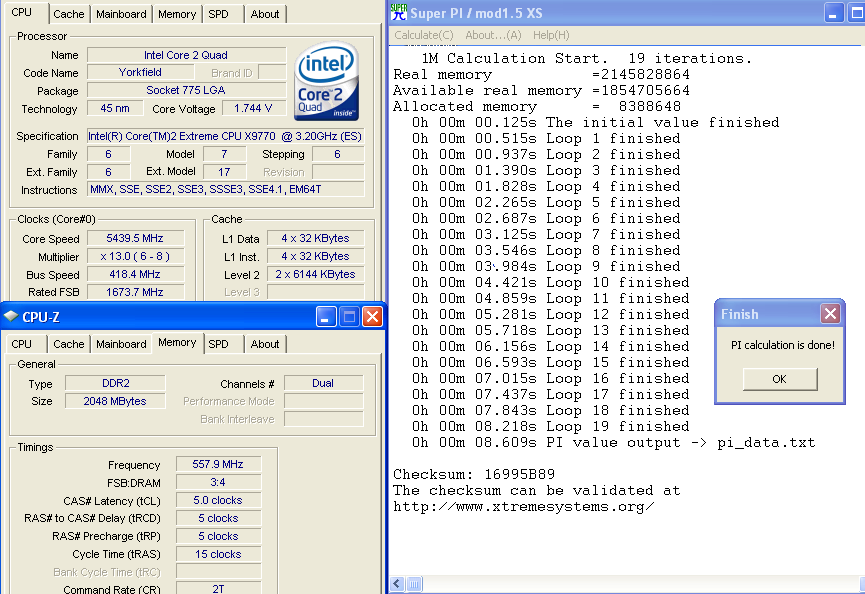865x594 pixels.
Task: Click the Instructions field listing MMX, SSE
Action: click(226, 189)
